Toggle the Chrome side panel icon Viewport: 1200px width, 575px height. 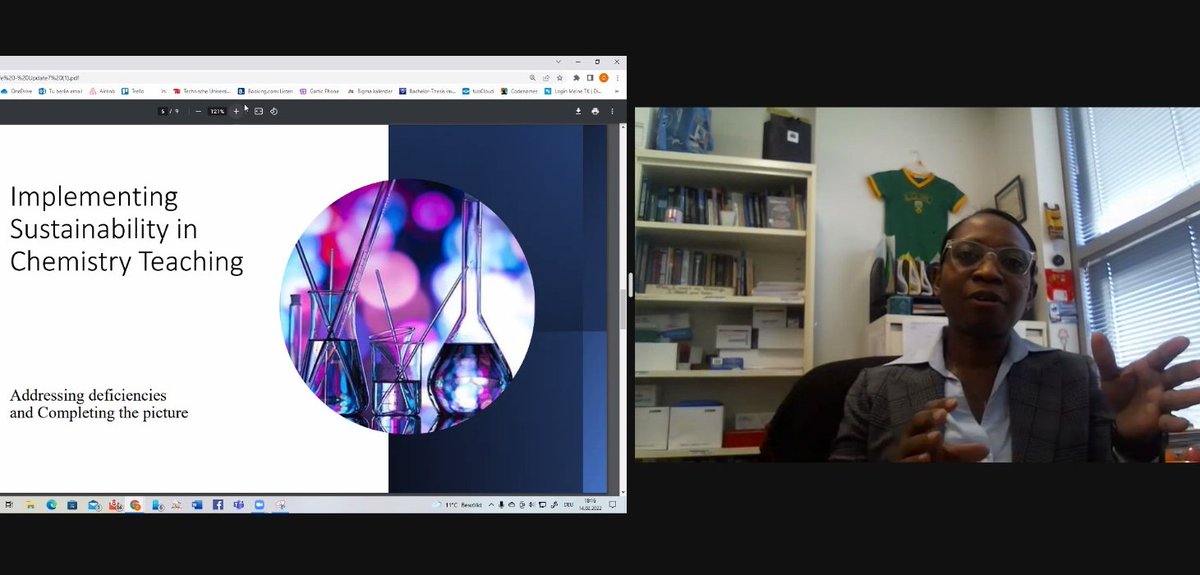point(590,77)
